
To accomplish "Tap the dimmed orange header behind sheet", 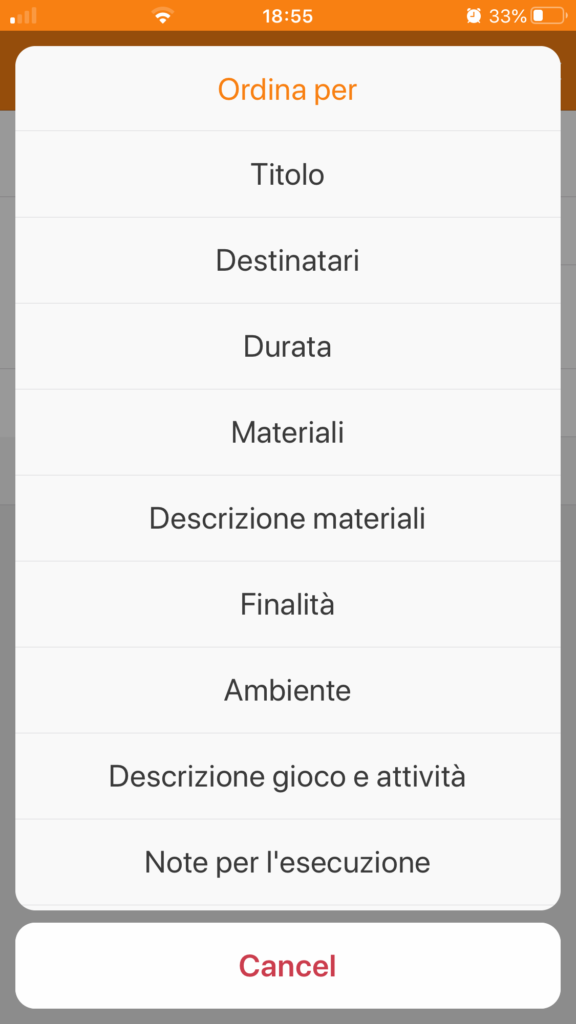I will click(x=287, y=39).
